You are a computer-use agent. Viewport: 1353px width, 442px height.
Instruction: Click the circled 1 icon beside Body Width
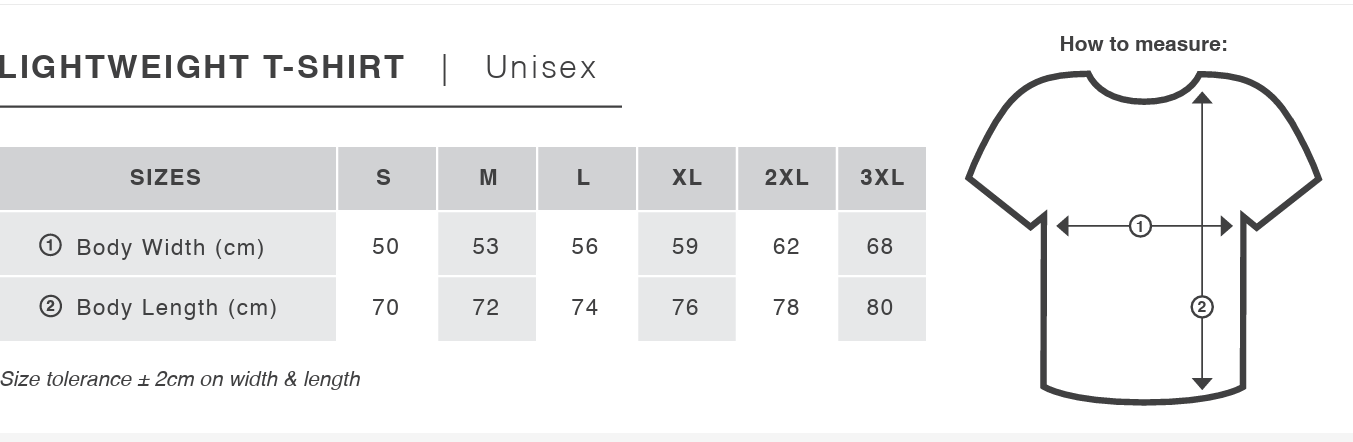50,245
